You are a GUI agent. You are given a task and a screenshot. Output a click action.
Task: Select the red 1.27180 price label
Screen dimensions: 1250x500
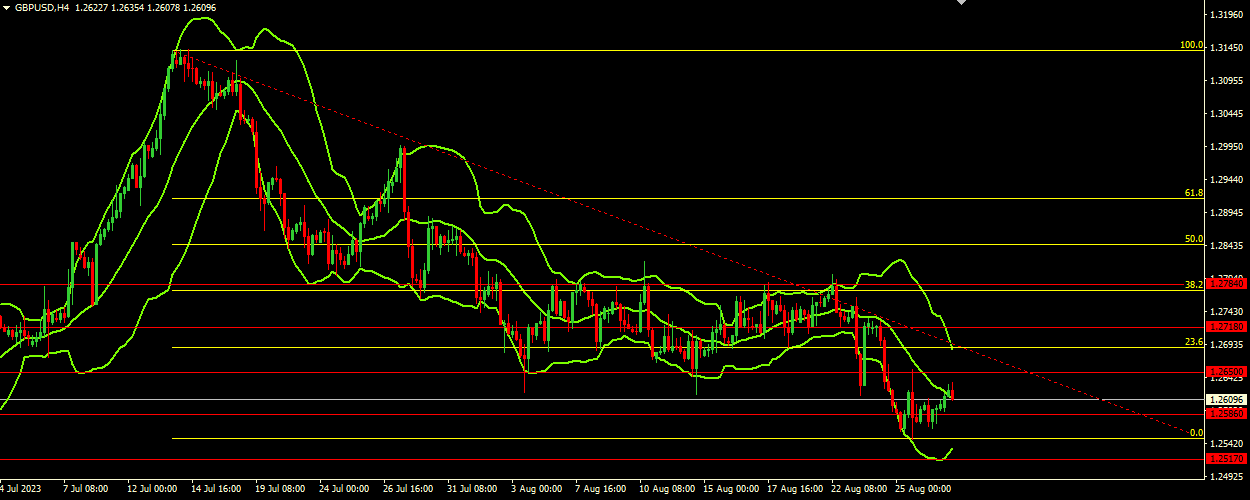tap(1227, 327)
